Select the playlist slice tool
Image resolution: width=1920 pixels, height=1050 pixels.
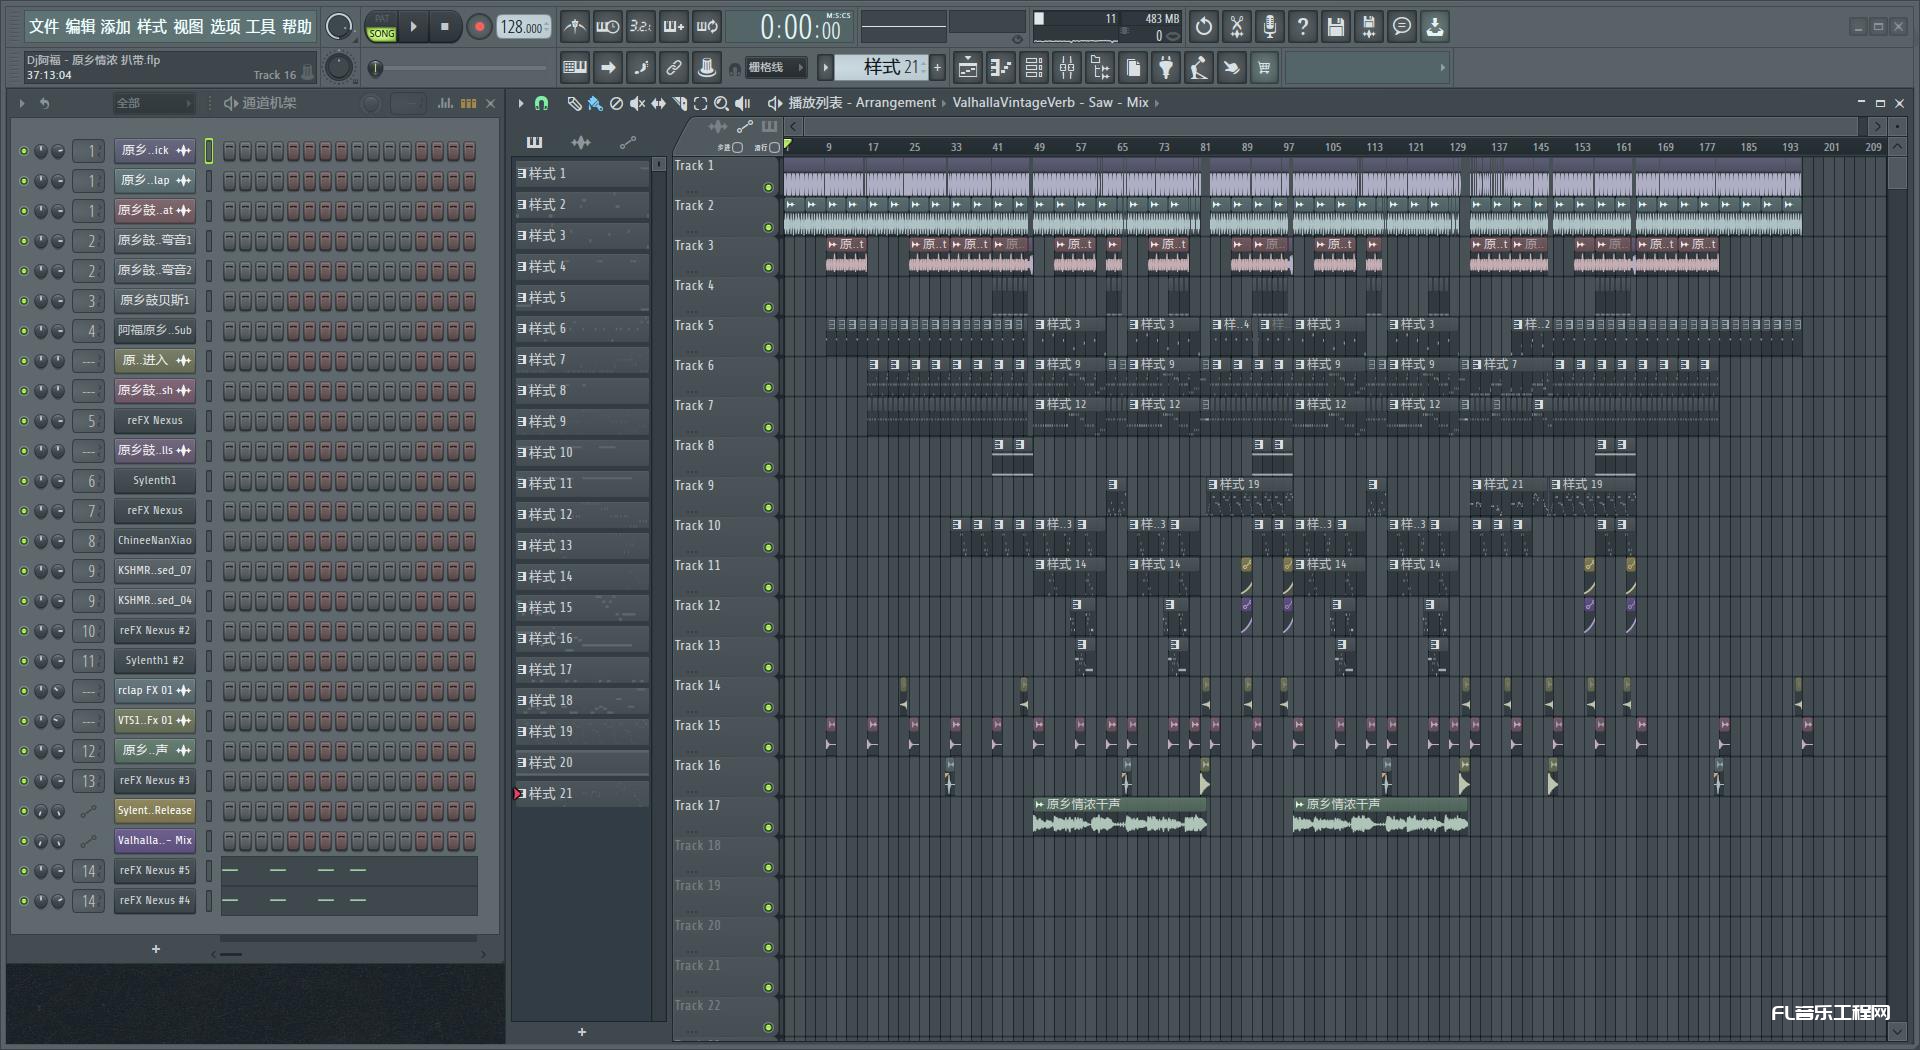coord(679,103)
